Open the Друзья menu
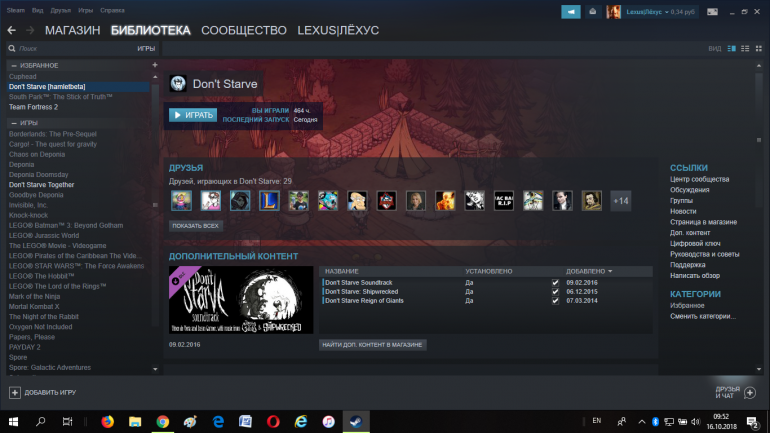Screen dimensions: 770x433 click(x=60, y=10)
